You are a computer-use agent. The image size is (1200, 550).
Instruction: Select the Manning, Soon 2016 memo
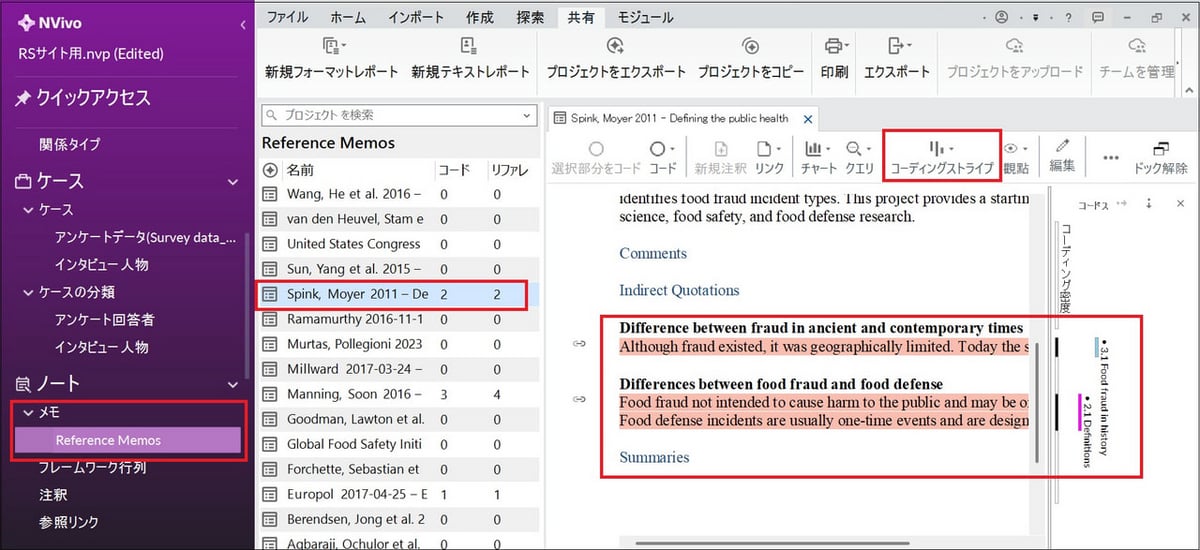click(355, 394)
